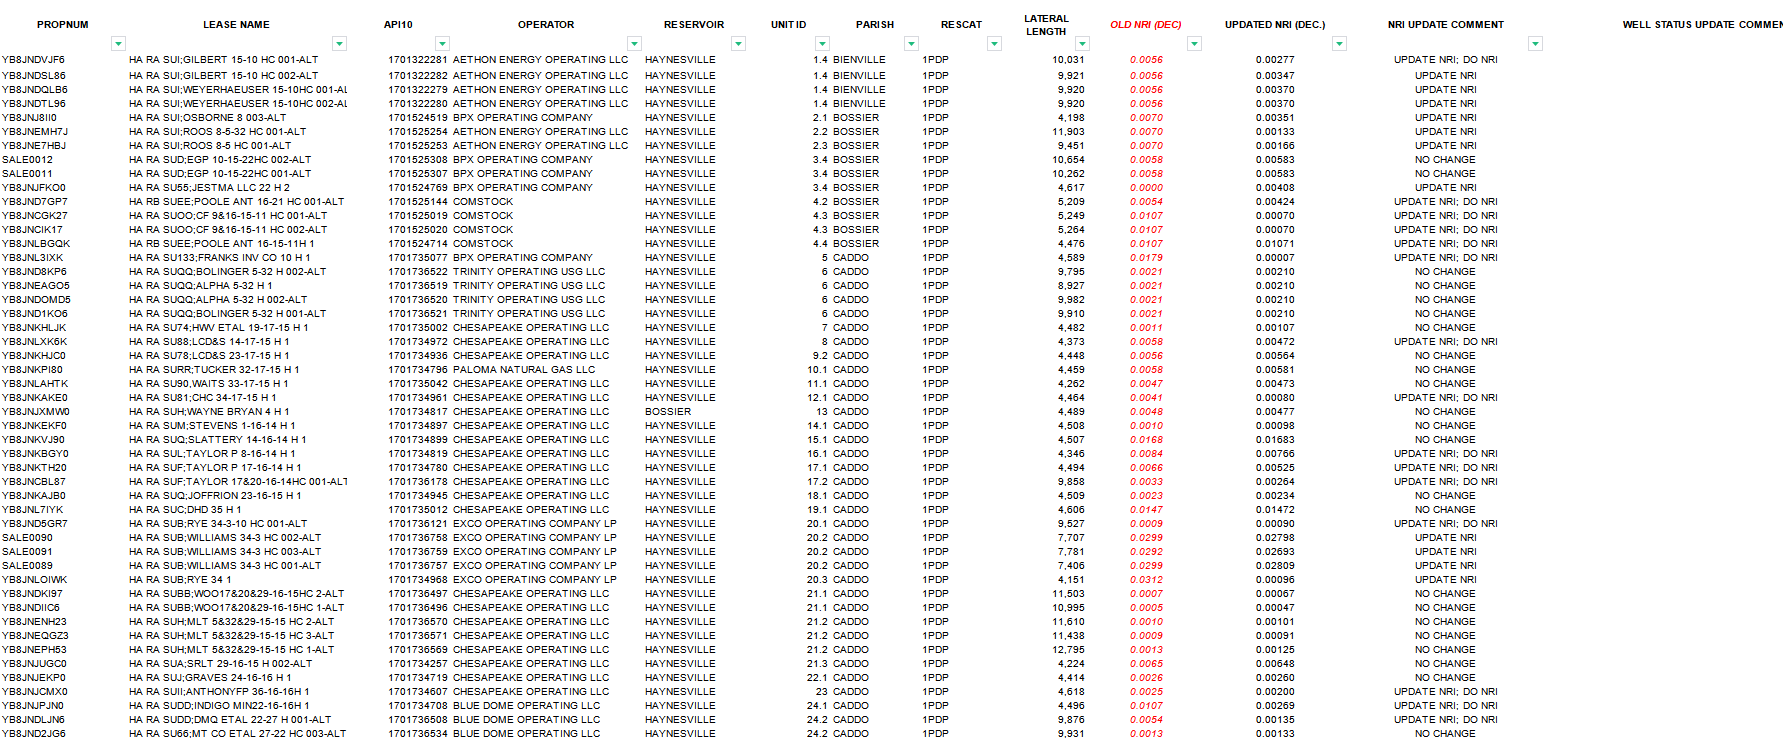Select the Unit ID cell with value 13
This screenshot has width=1783, height=742.
(x=821, y=412)
